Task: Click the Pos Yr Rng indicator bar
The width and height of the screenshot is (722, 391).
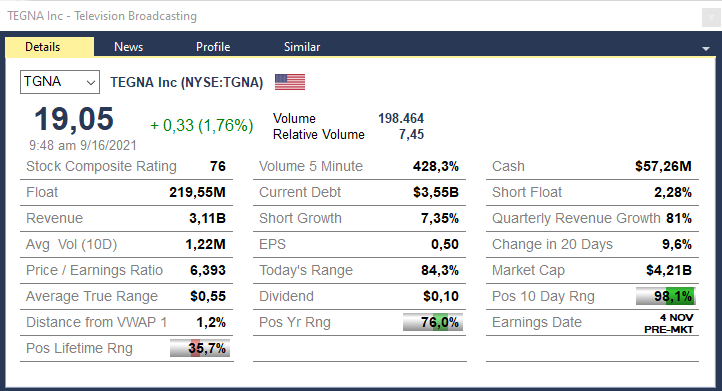Action: click(x=432, y=322)
